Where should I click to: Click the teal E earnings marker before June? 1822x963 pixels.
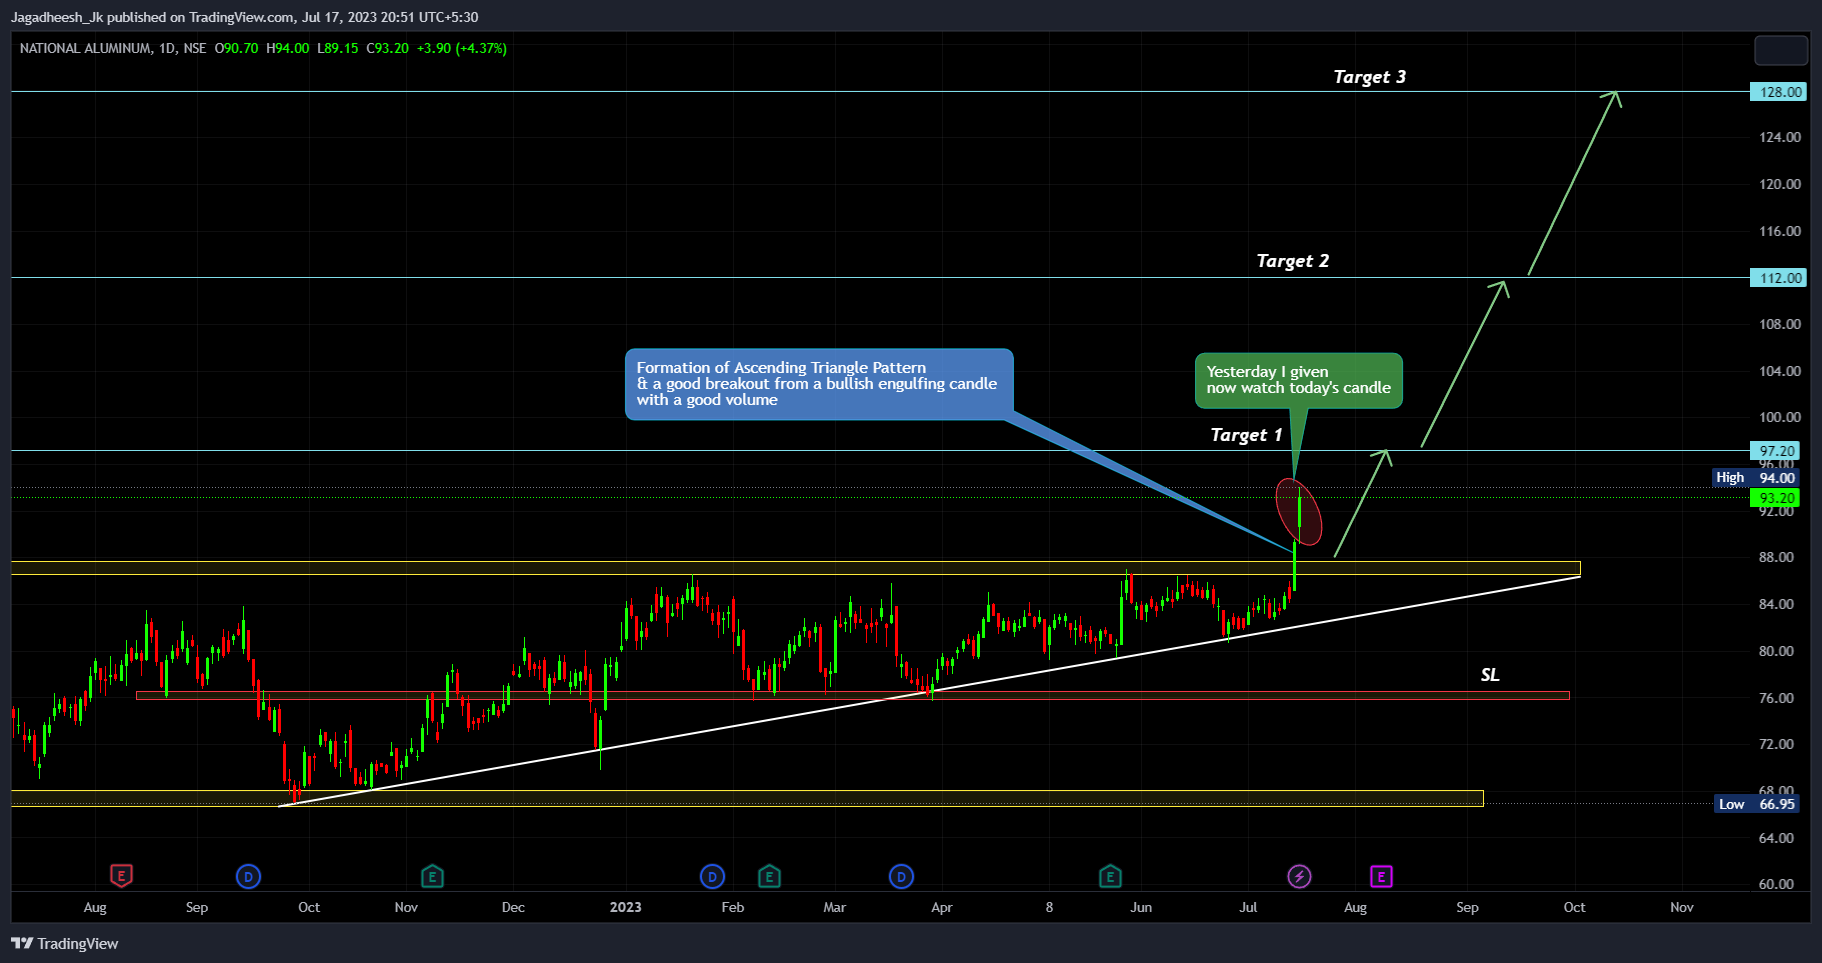point(1110,877)
